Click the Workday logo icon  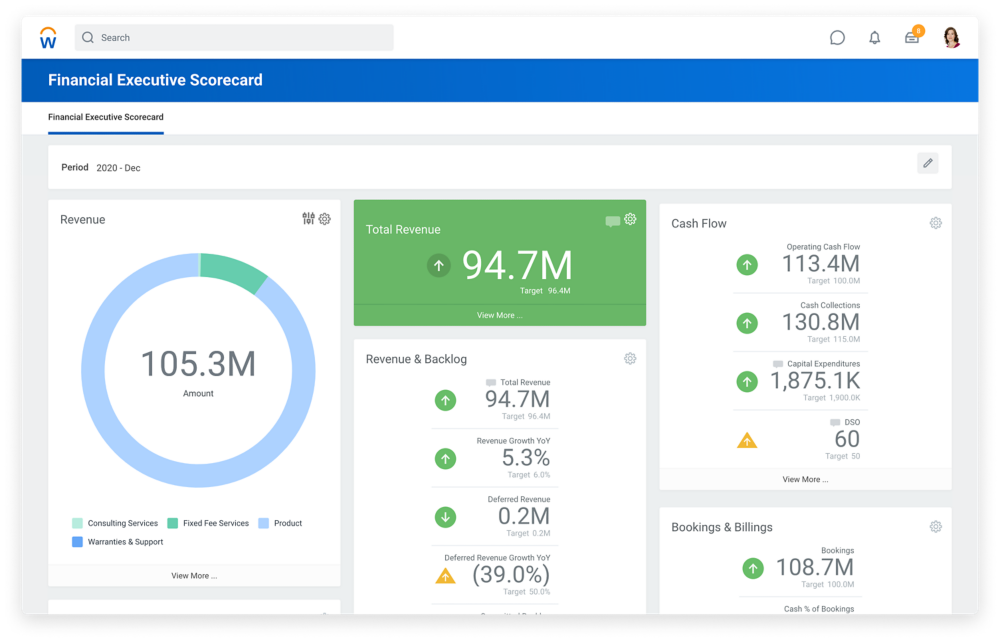click(x=47, y=37)
